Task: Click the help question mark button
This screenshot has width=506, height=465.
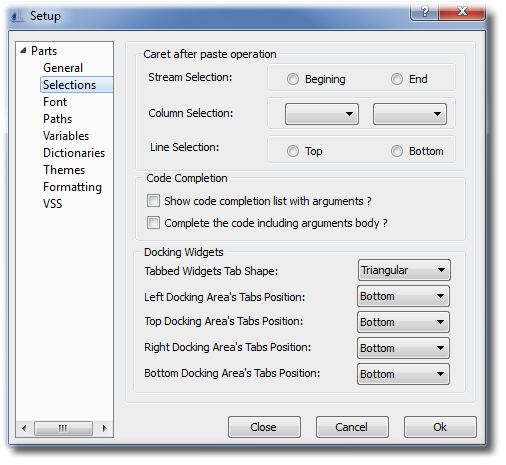Action: click(424, 12)
